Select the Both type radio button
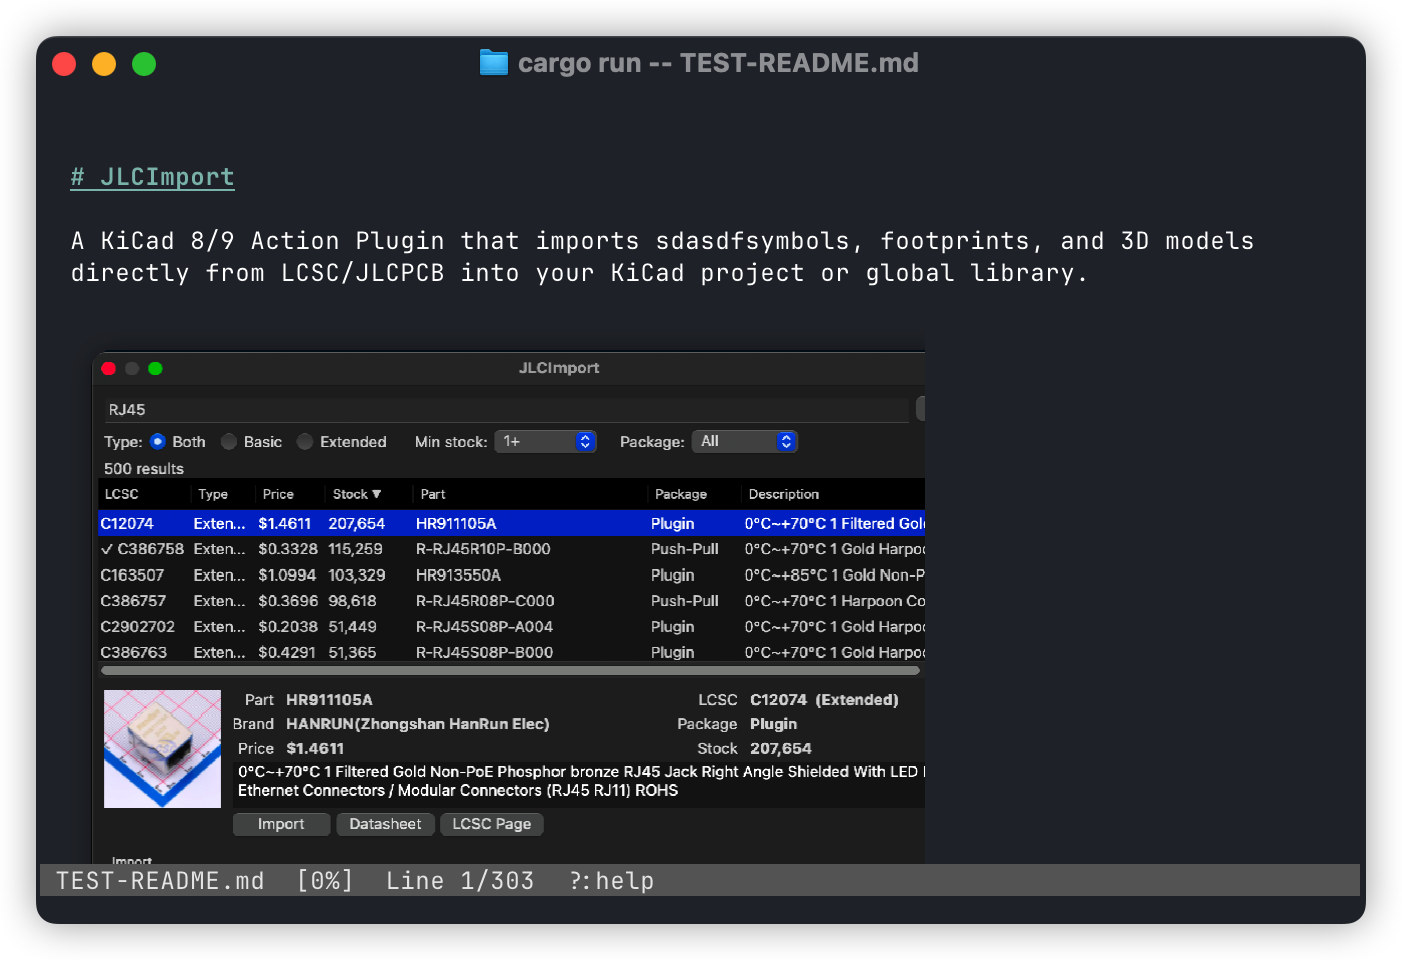 tap(158, 441)
